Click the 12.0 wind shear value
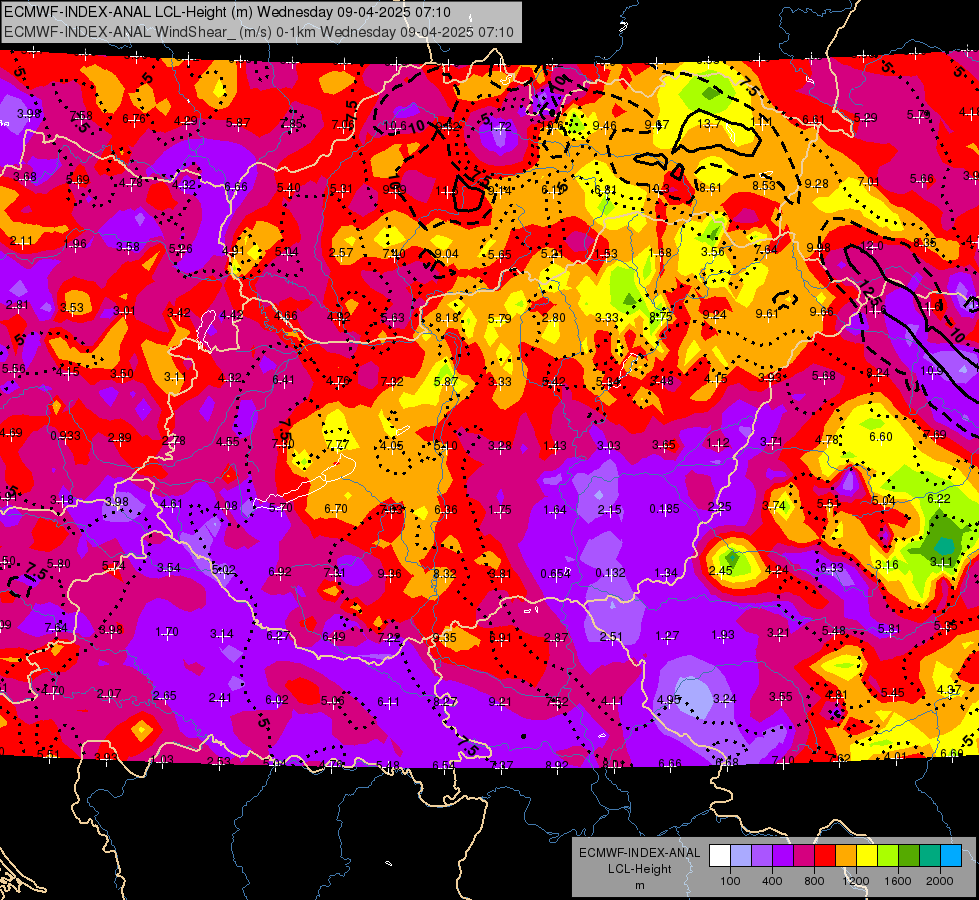979x900 pixels. click(x=872, y=245)
